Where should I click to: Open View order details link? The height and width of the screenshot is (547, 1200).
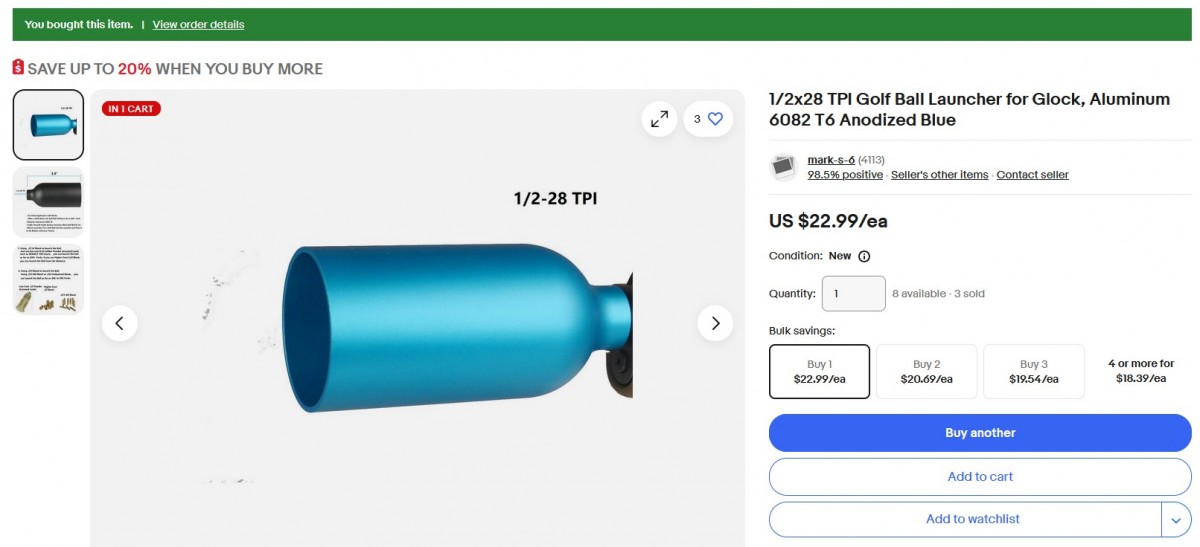point(198,24)
